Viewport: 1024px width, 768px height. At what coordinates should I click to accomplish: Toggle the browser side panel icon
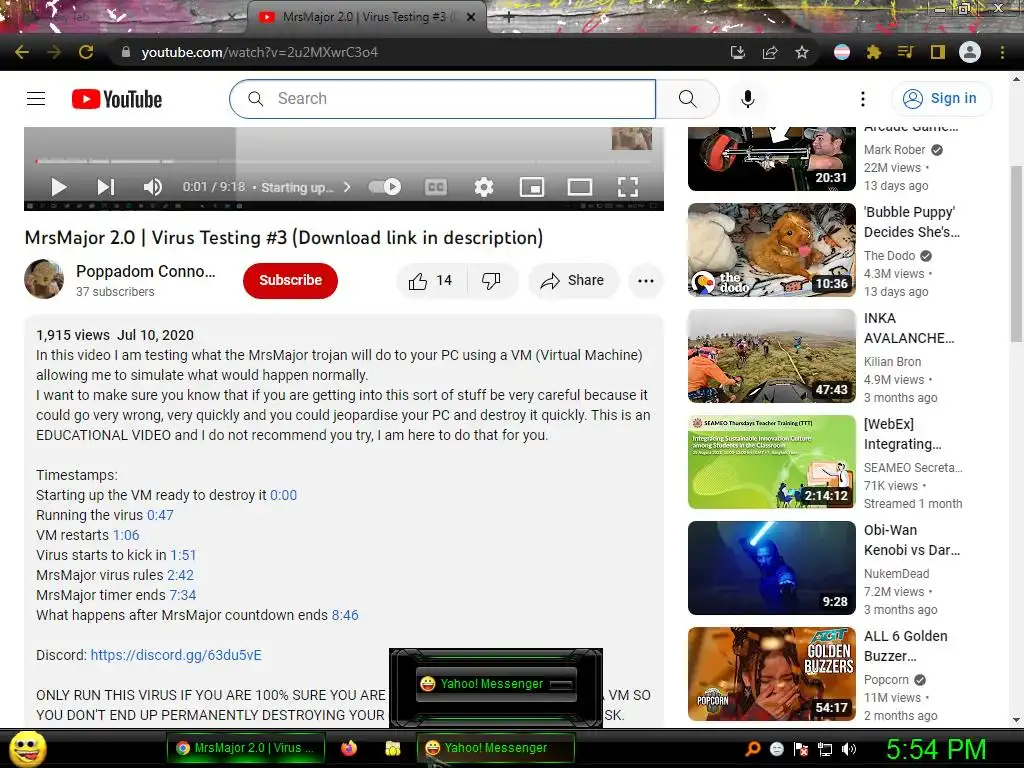coord(938,52)
